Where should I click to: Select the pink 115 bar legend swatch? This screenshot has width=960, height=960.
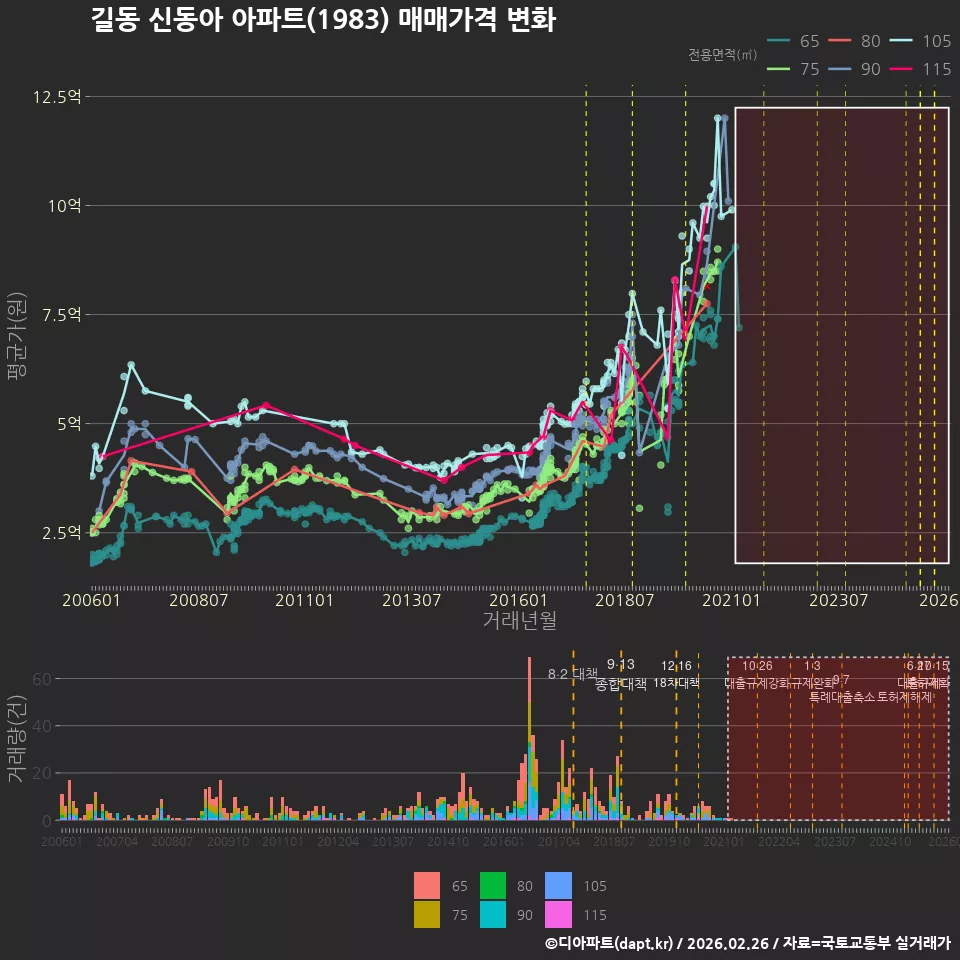tap(558, 915)
